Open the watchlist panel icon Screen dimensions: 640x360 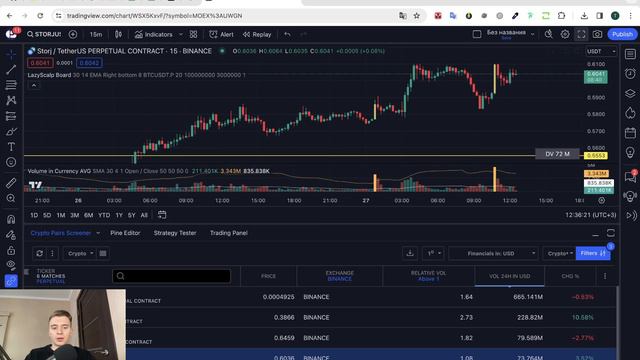coord(630,54)
